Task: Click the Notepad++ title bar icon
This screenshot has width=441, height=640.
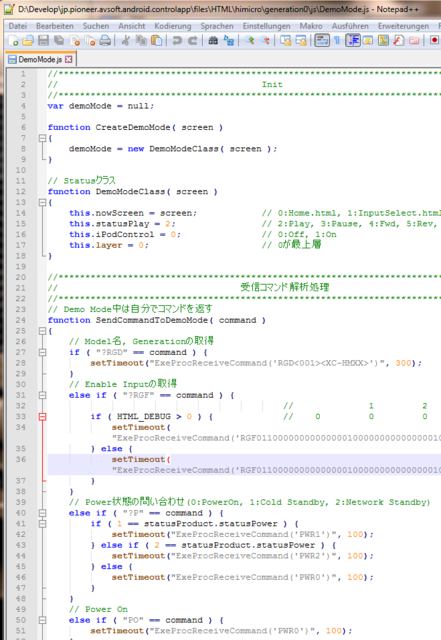Action: click(9, 9)
